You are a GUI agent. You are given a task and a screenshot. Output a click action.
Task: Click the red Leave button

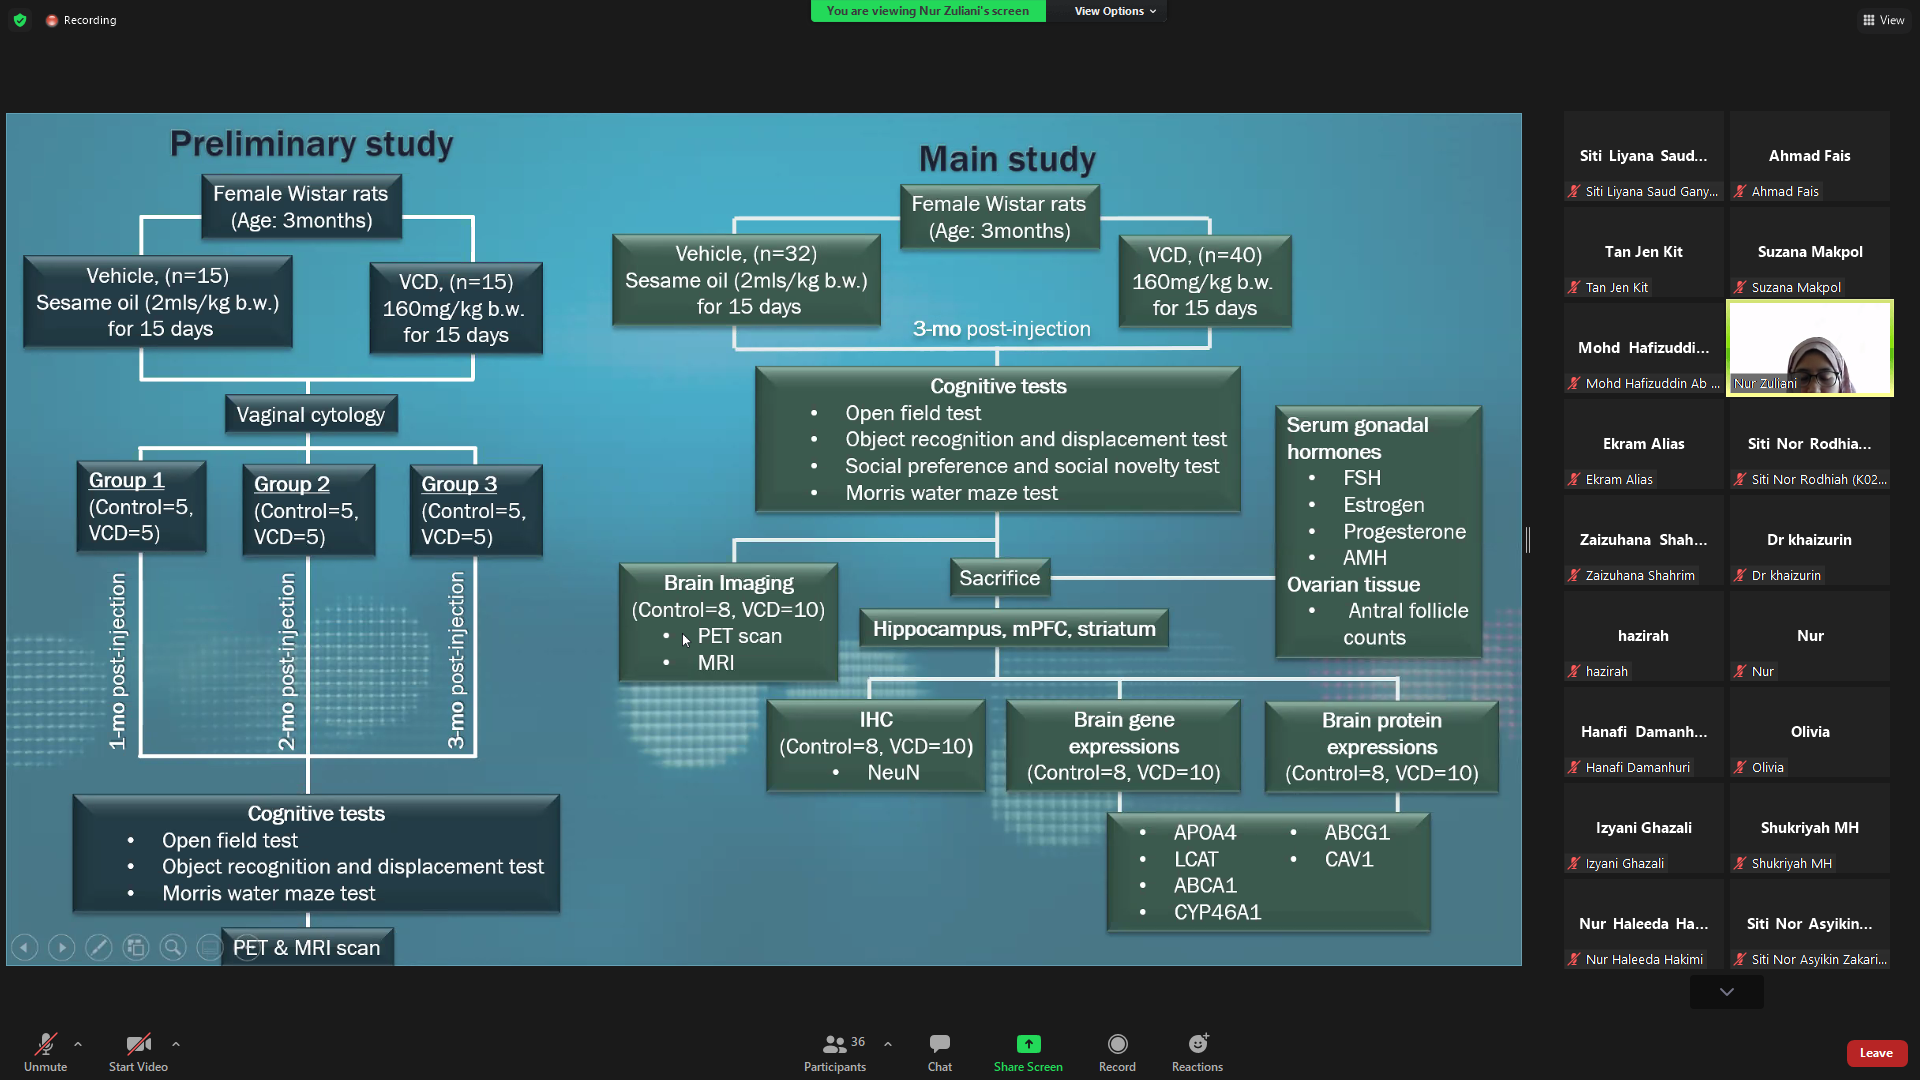pyautogui.click(x=1876, y=1053)
